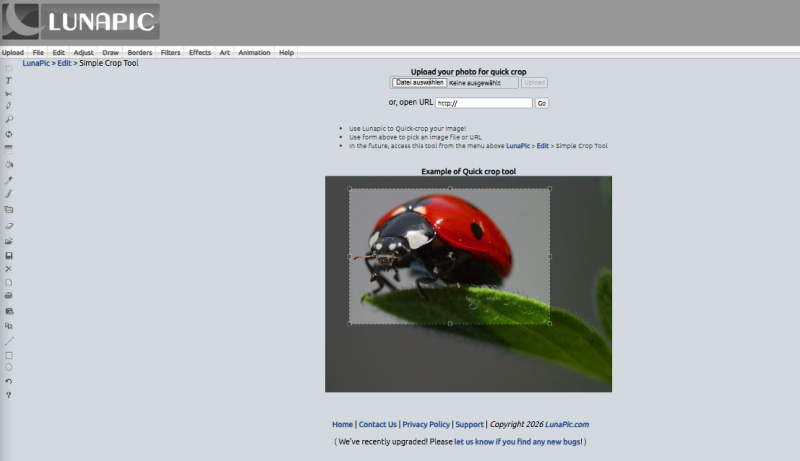
Task: Click the printer icon
Action: (x=9, y=296)
